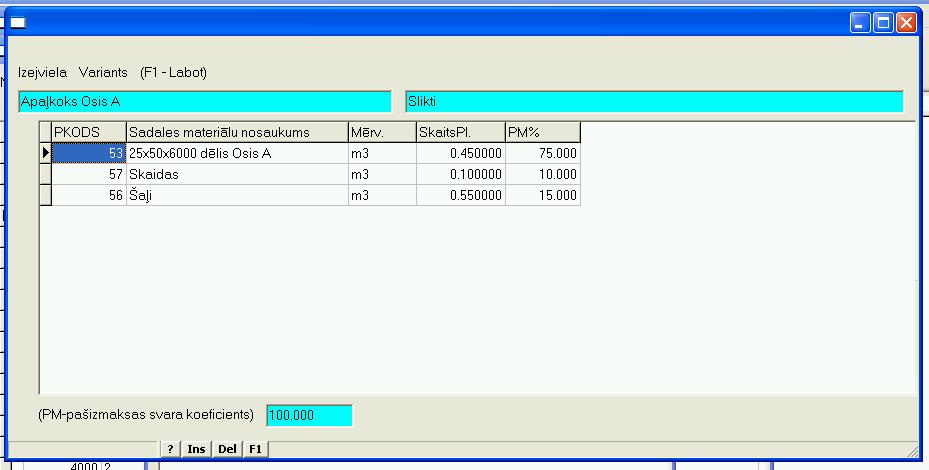The image size is (929, 470).
Task: Click the 0.100000 quantity cell
Action: (461, 174)
